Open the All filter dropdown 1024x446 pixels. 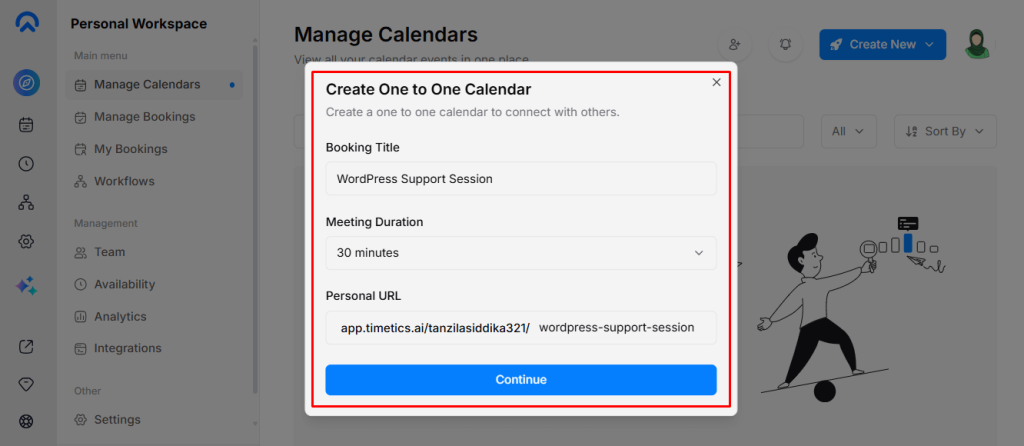click(848, 131)
